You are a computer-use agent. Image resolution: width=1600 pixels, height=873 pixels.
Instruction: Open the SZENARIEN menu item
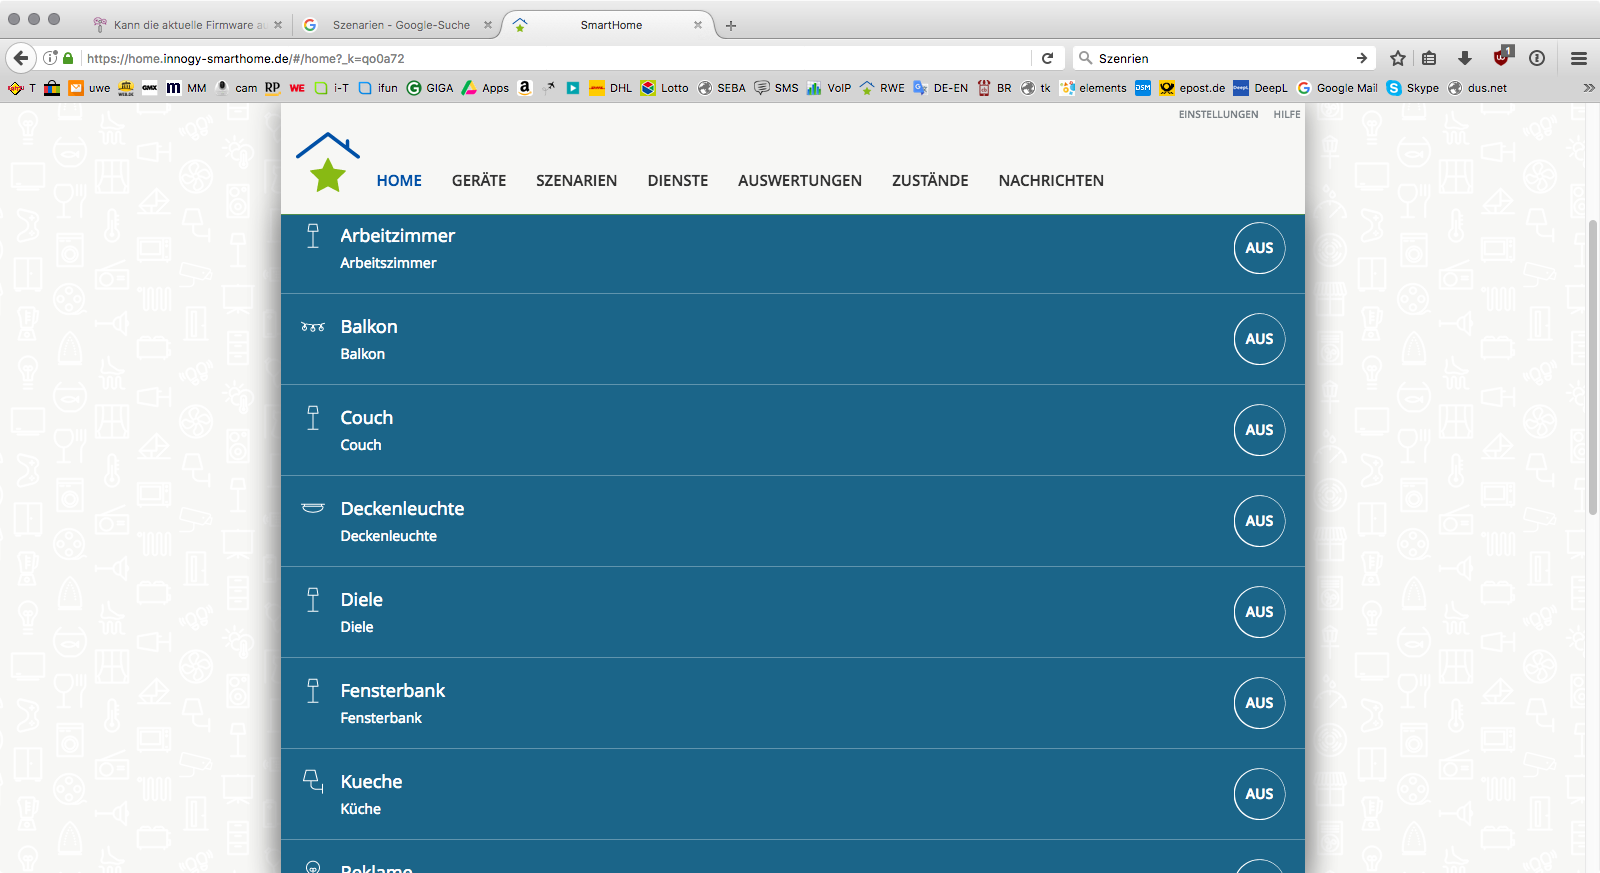point(576,181)
